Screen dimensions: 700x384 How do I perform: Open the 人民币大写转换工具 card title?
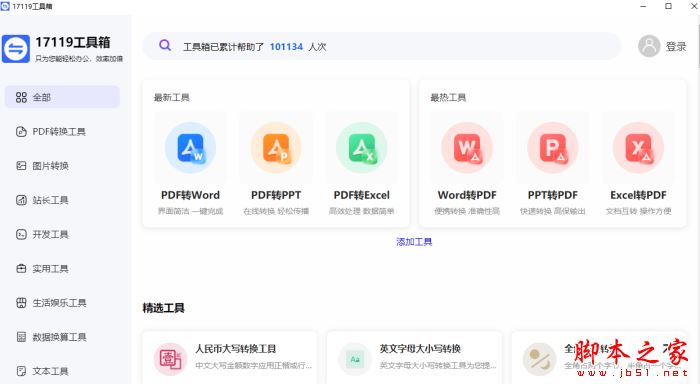click(x=236, y=349)
